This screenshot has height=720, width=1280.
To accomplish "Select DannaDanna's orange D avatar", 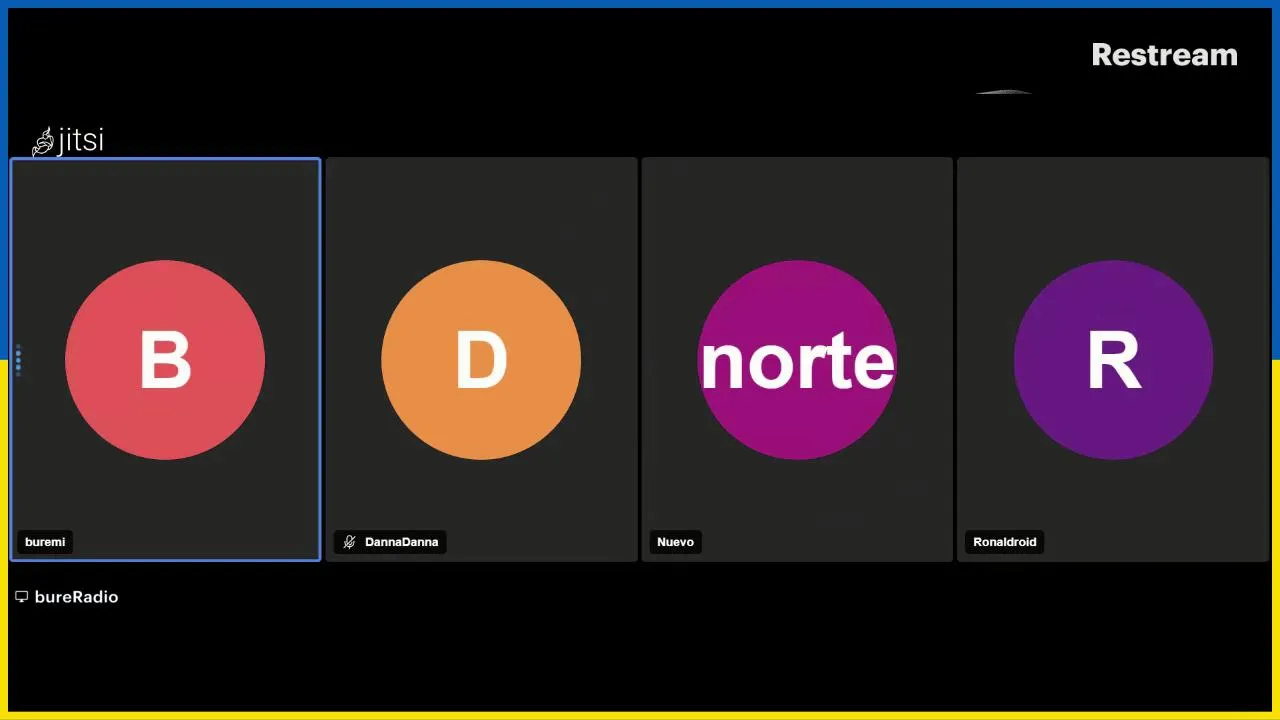I will (481, 360).
